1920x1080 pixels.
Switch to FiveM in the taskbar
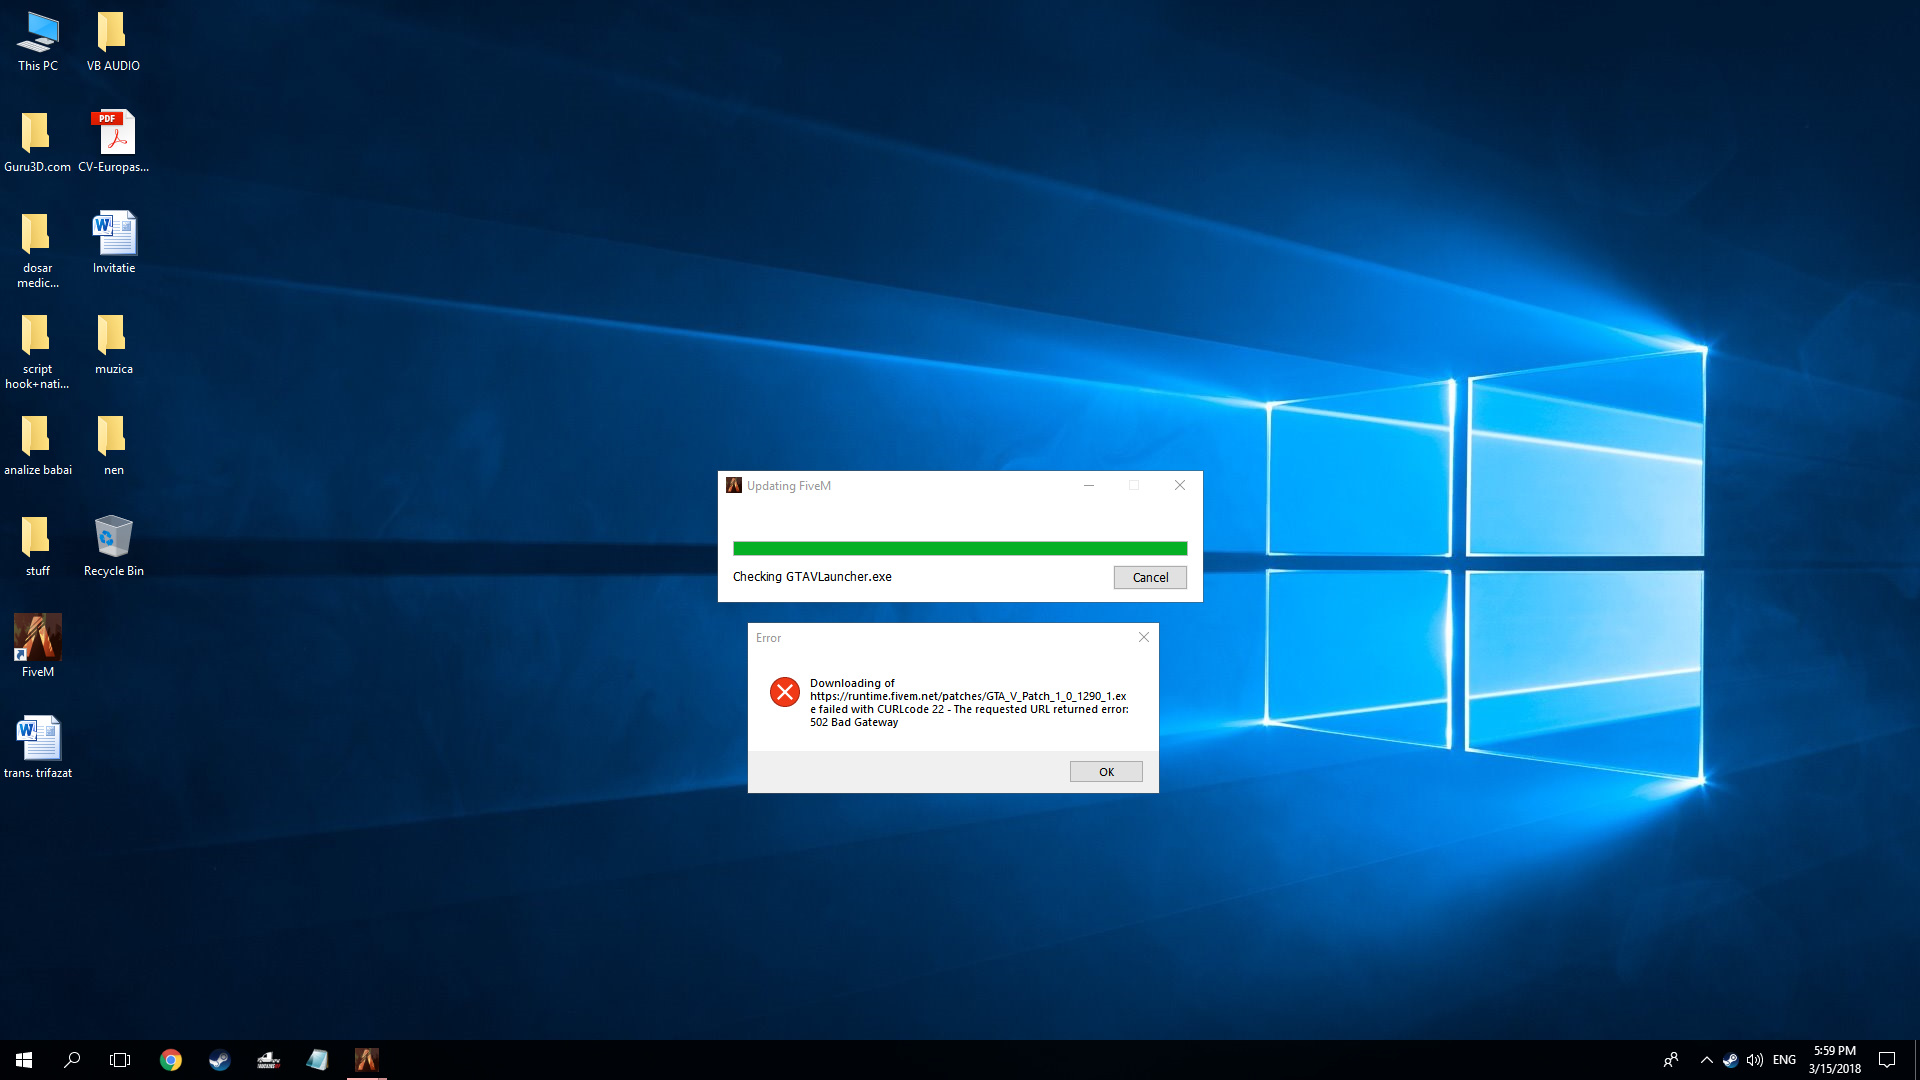pyautogui.click(x=367, y=1060)
